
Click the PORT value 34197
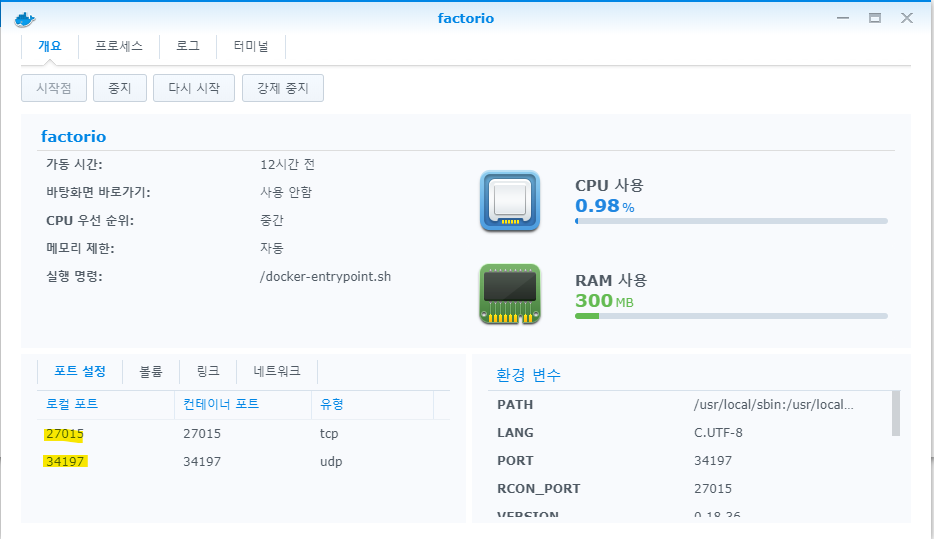[x=713, y=460]
